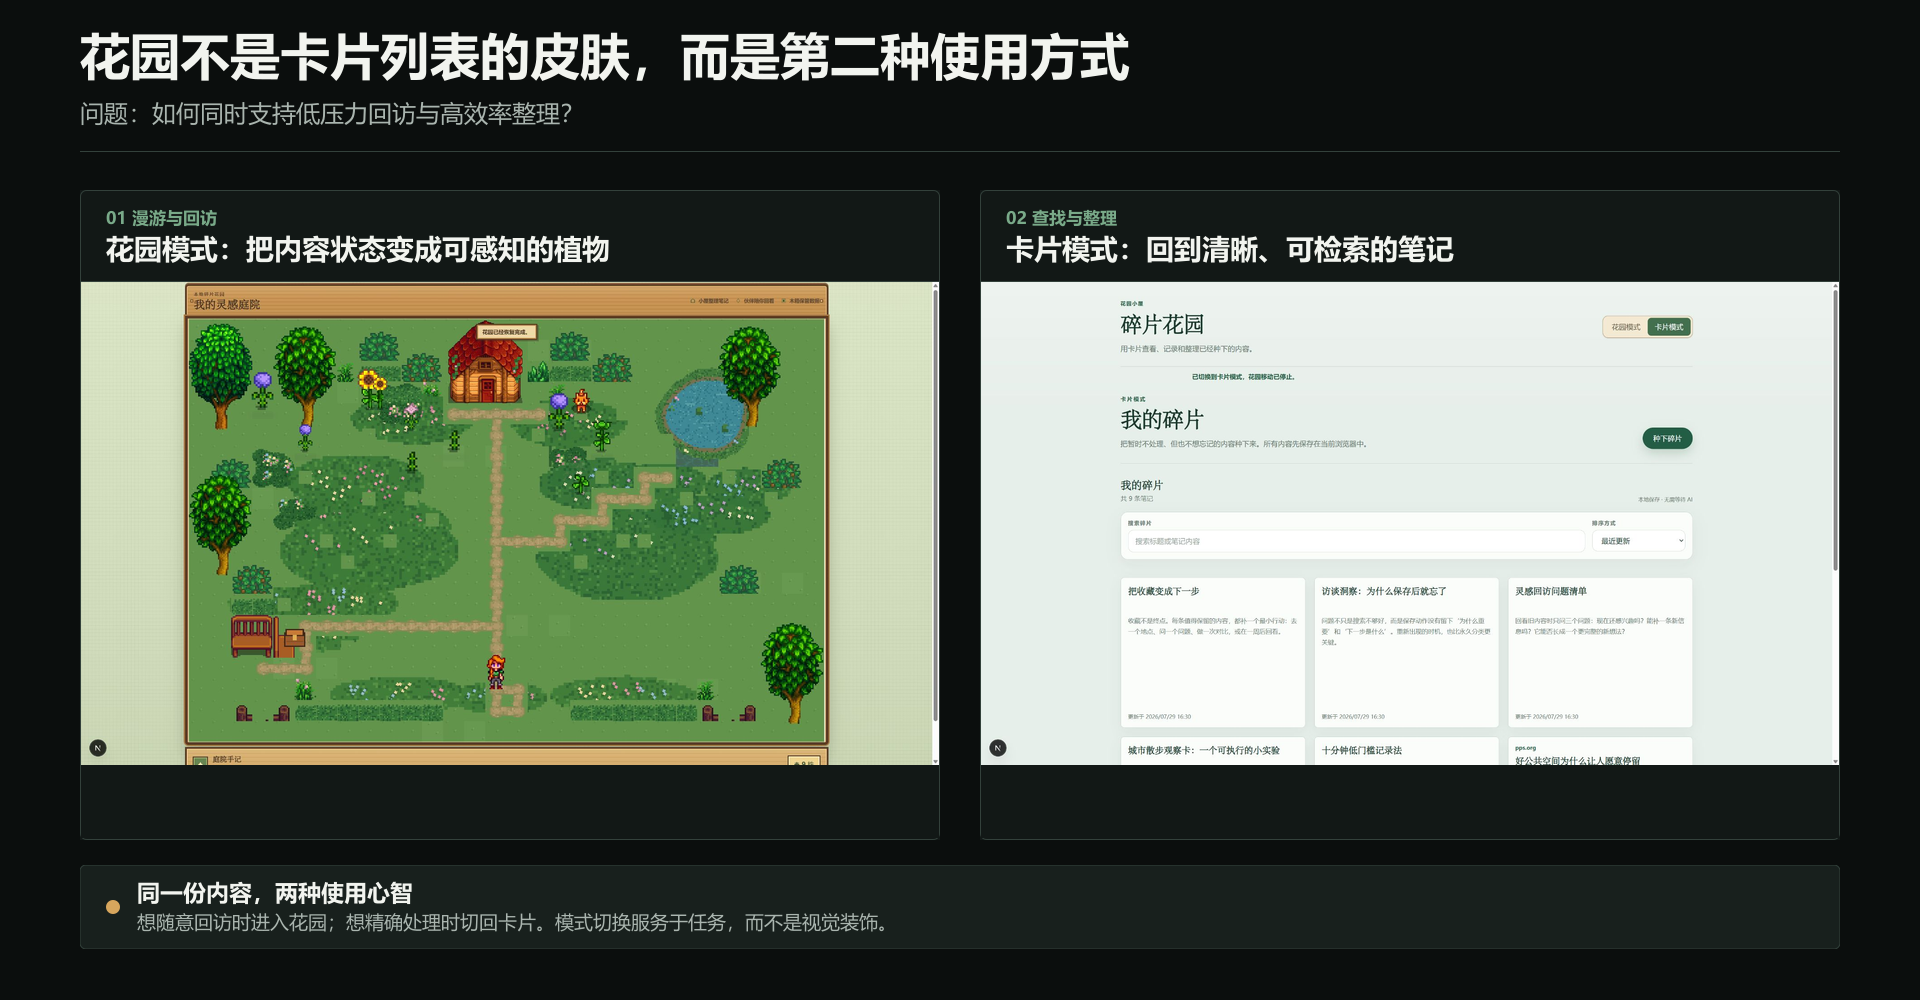The height and width of the screenshot is (1000, 1920).
Task: Open Next.js dev indicator in garden mode screenshot
Action: [98, 748]
